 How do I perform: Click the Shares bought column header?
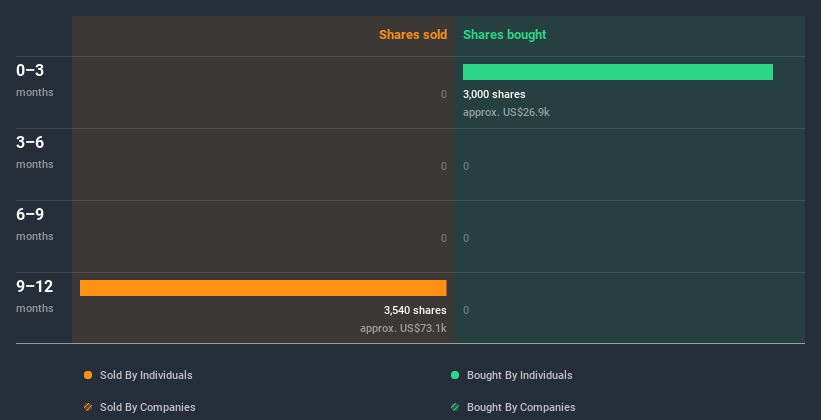coord(505,35)
